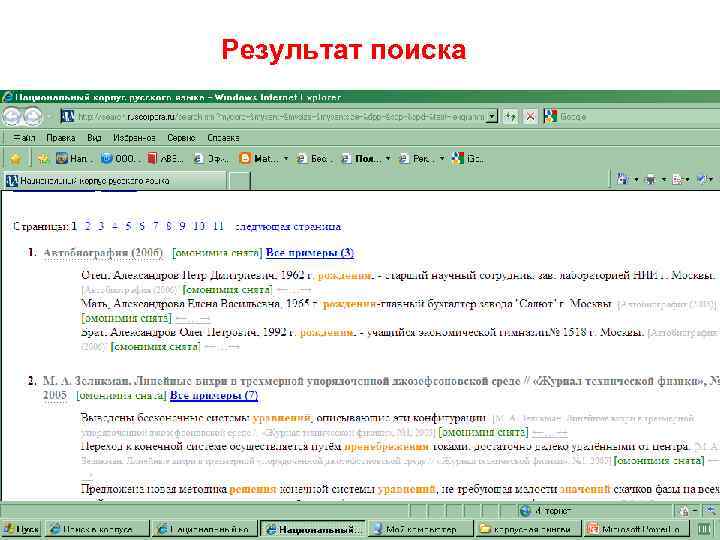The height and width of the screenshot is (540, 720).
Task: Refresh the page using the address bar refresh icon
Action: click(x=510, y=117)
